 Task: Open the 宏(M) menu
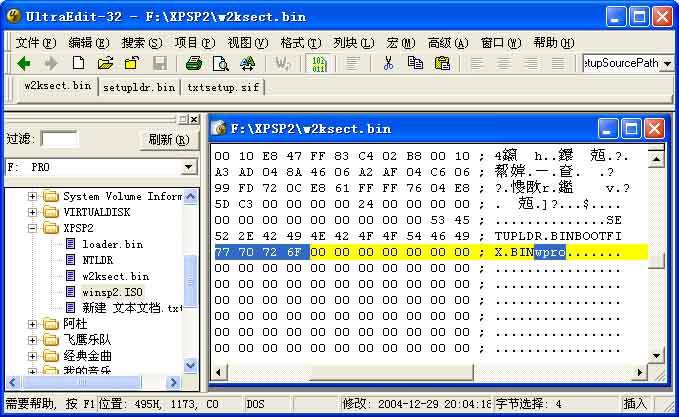coord(401,43)
